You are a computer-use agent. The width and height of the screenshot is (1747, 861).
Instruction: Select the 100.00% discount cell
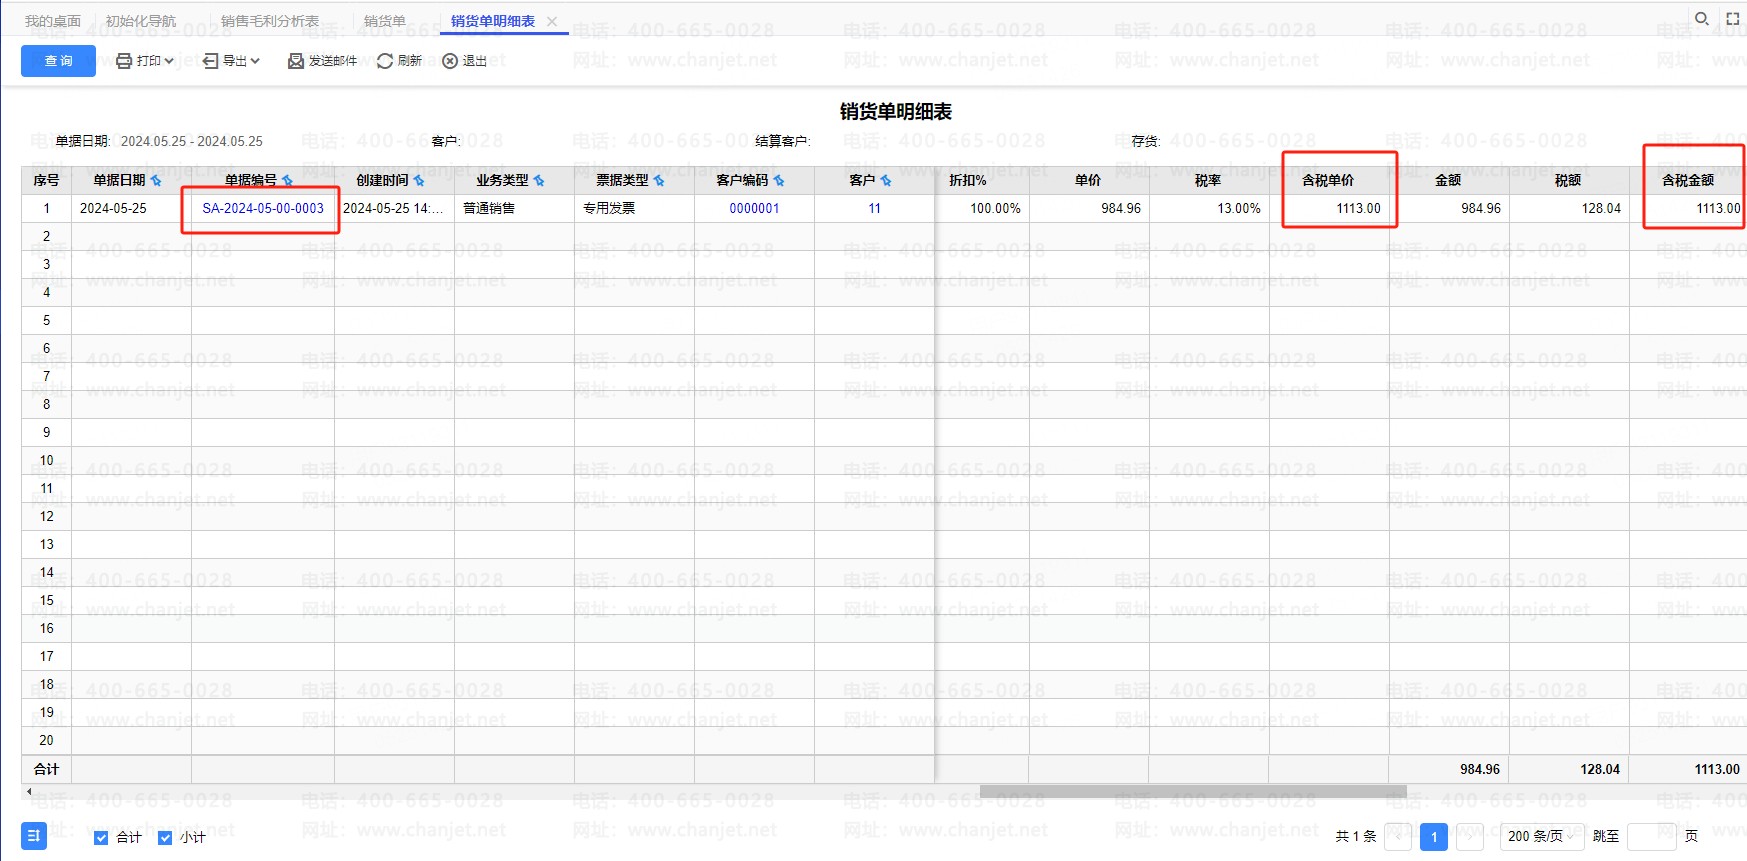click(x=982, y=208)
